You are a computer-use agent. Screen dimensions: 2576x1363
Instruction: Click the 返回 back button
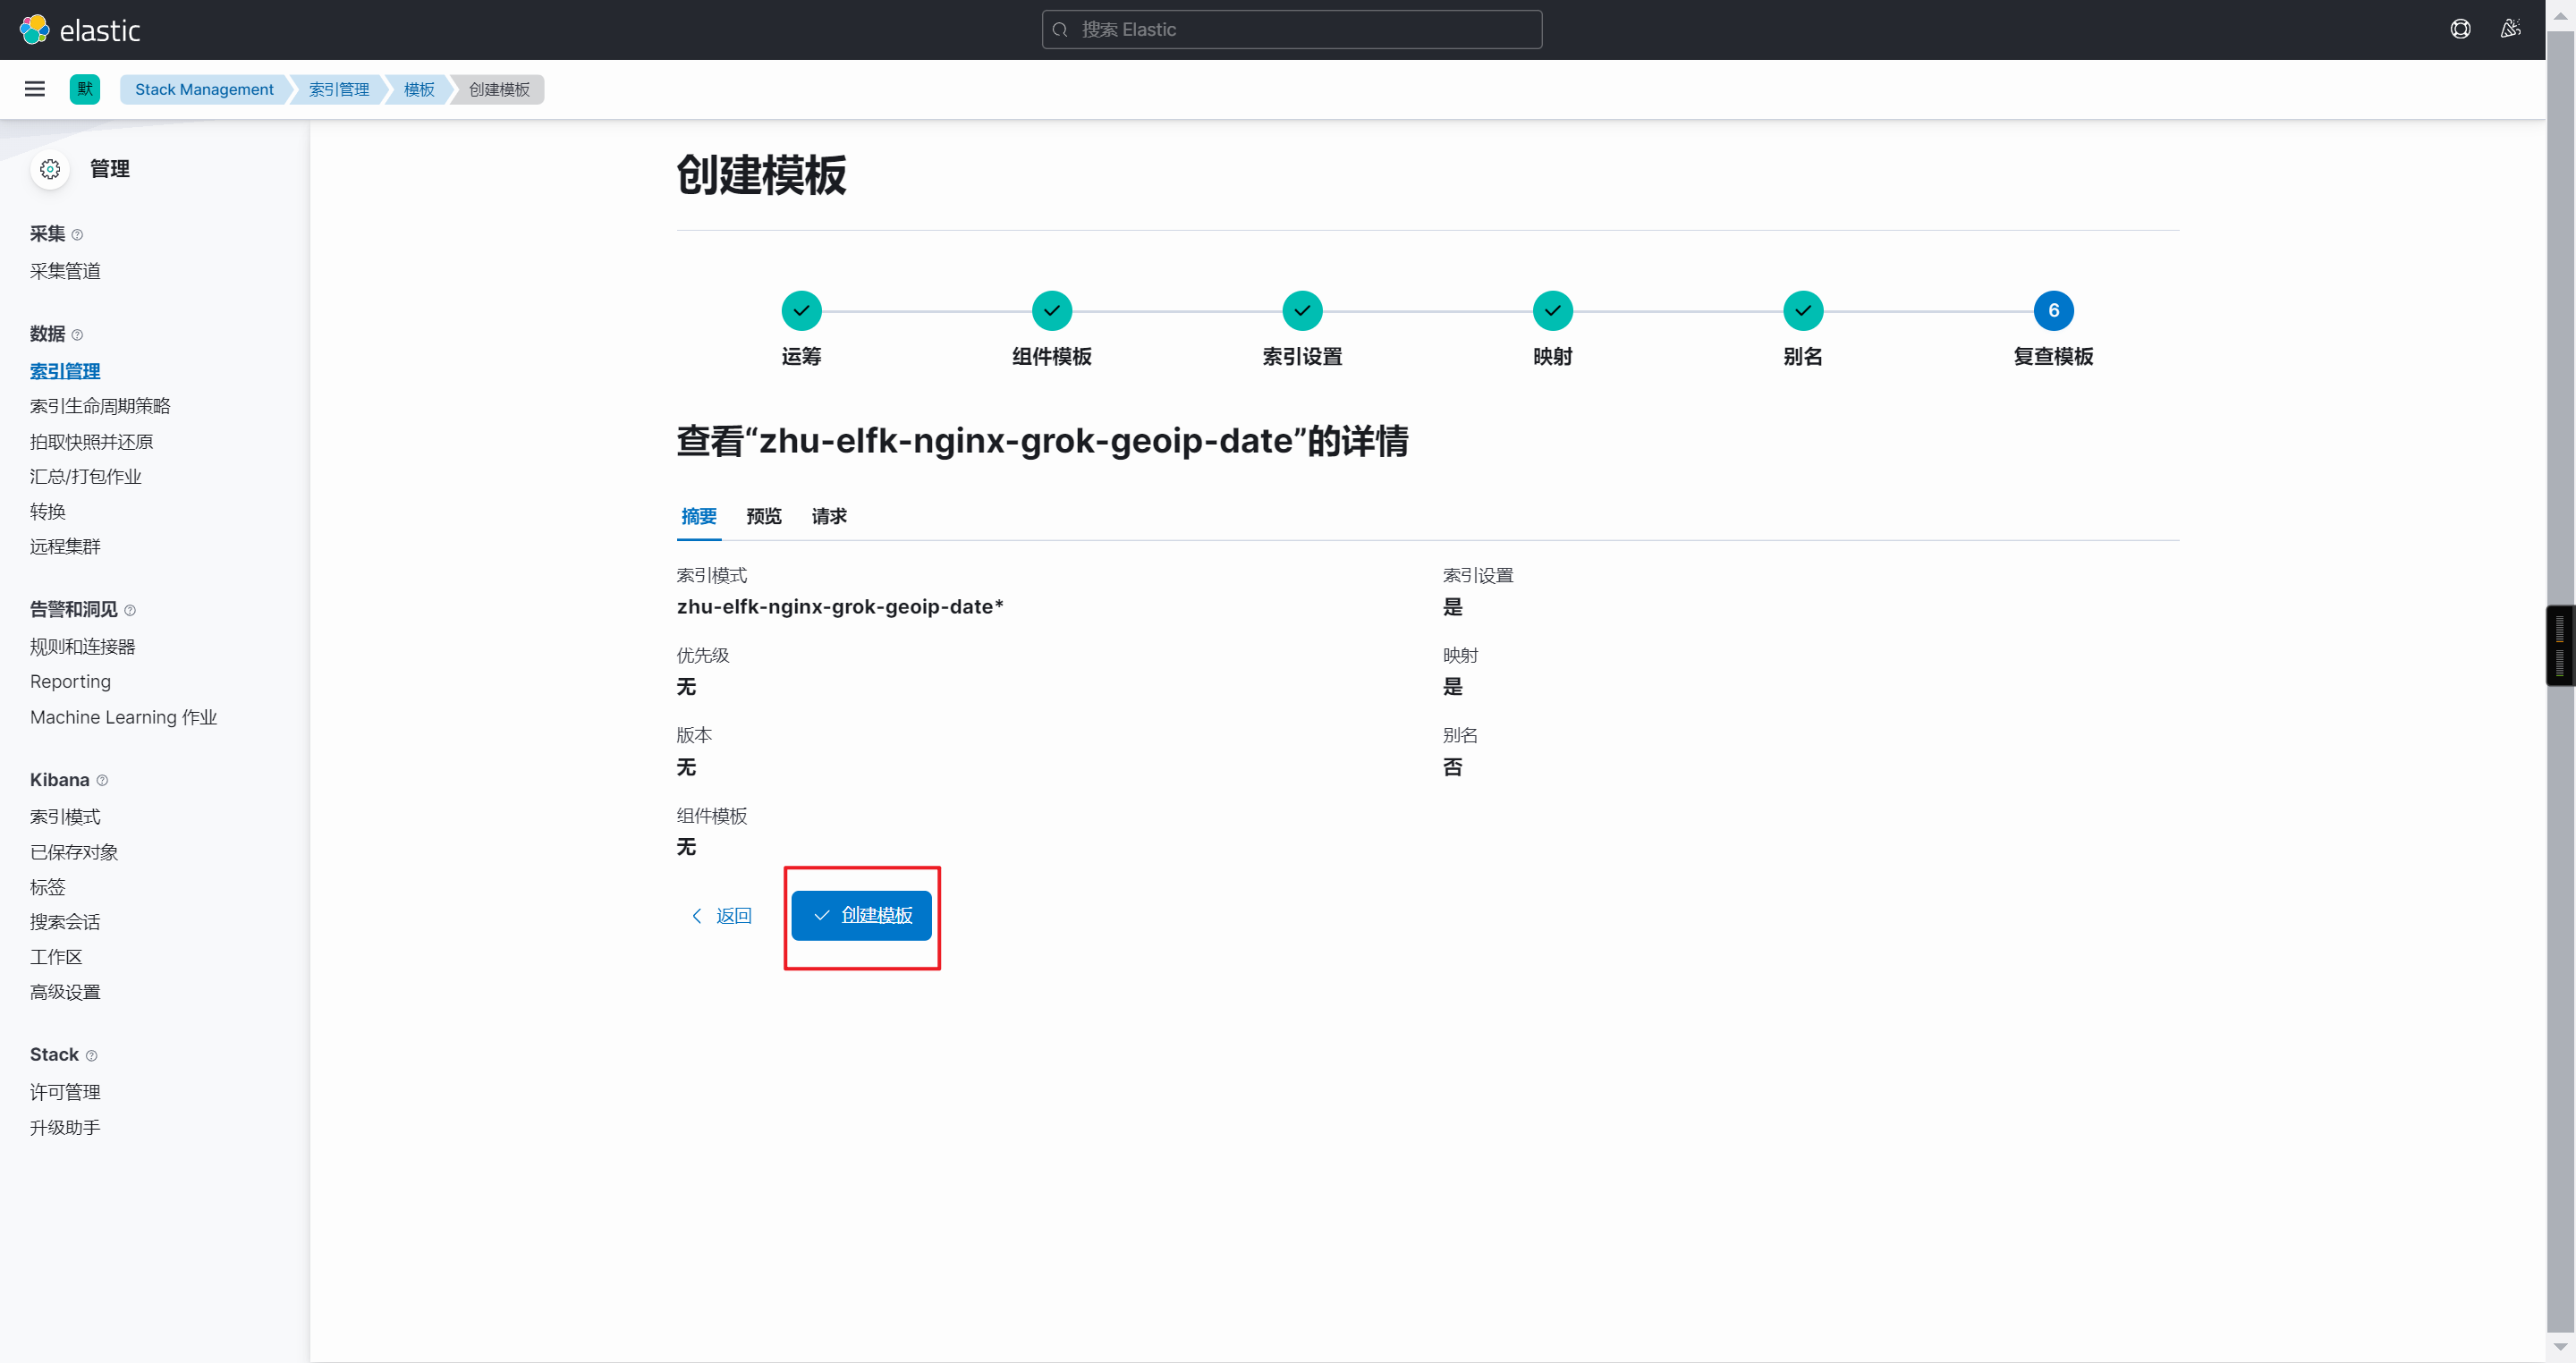pyautogui.click(x=721, y=916)
